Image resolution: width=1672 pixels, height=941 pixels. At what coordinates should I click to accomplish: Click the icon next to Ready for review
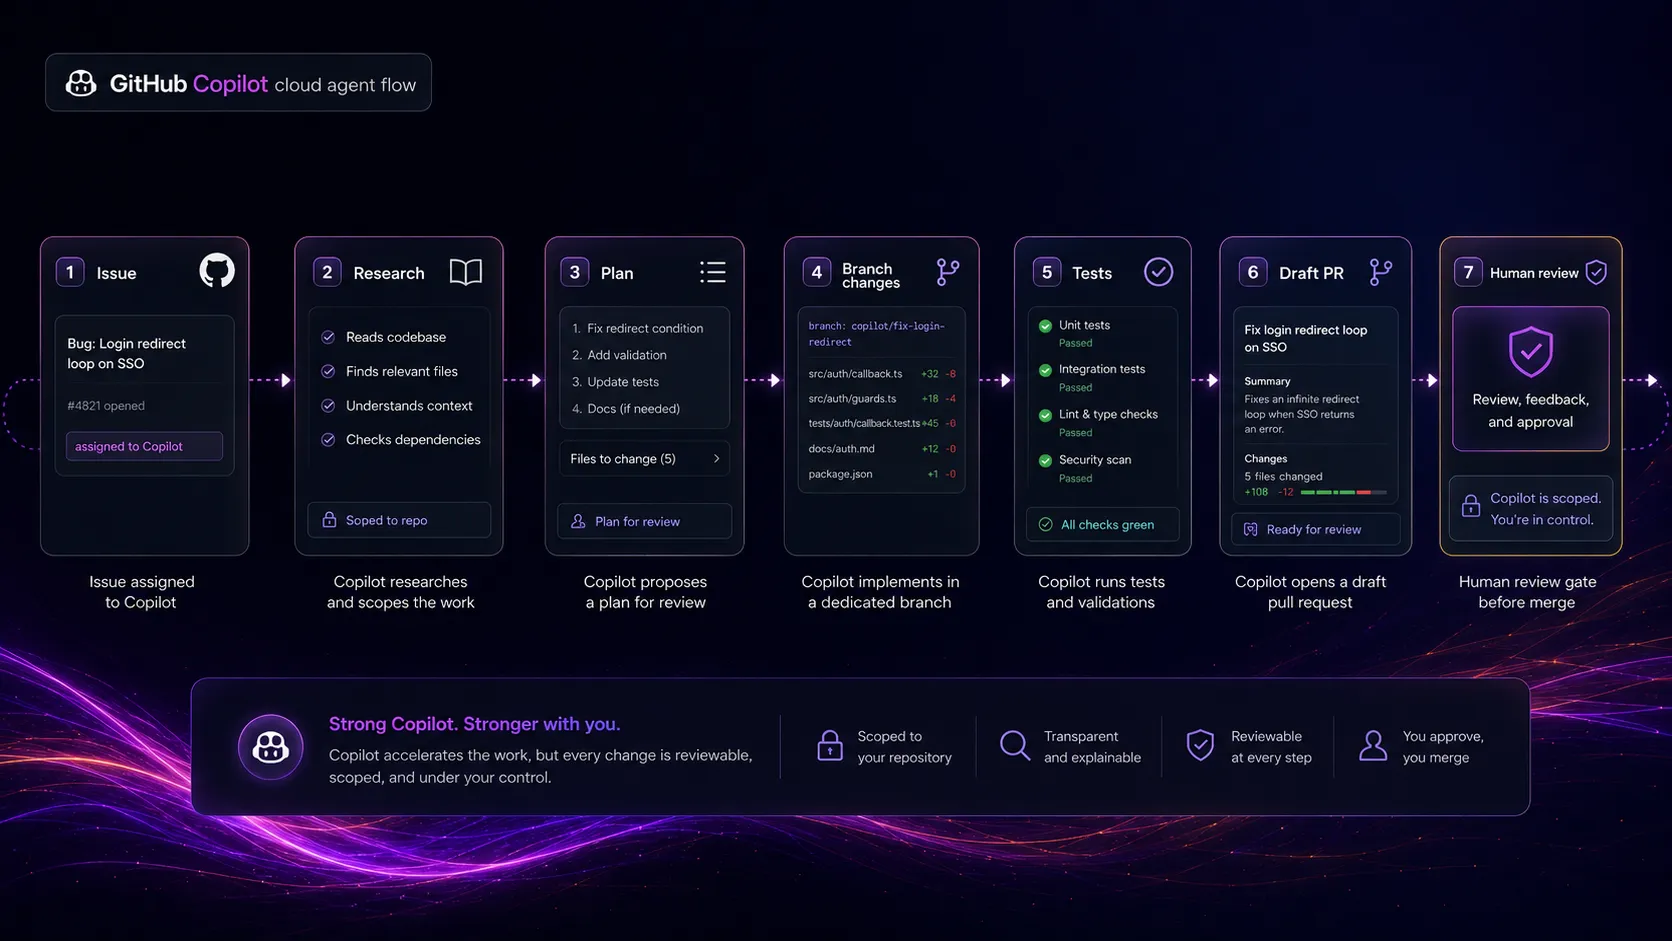[x=1251, y=529]
